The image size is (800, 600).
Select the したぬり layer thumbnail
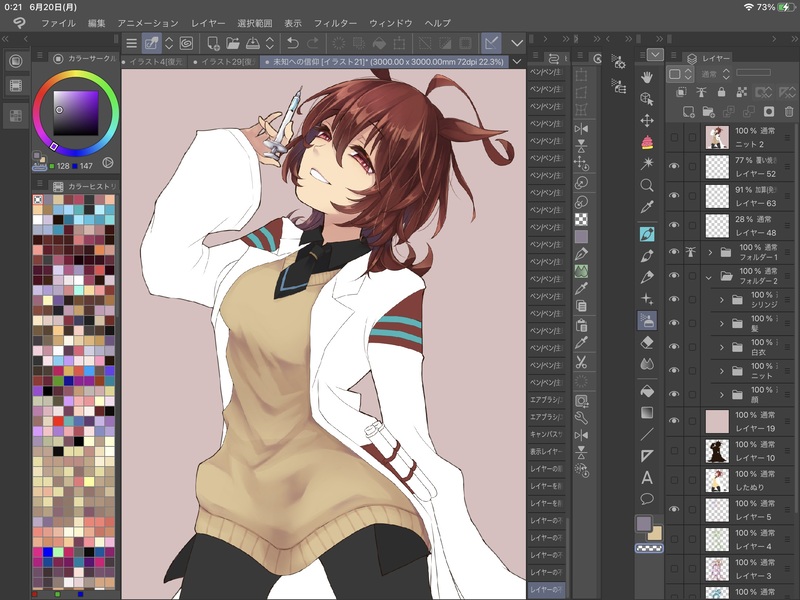[717, 481]
